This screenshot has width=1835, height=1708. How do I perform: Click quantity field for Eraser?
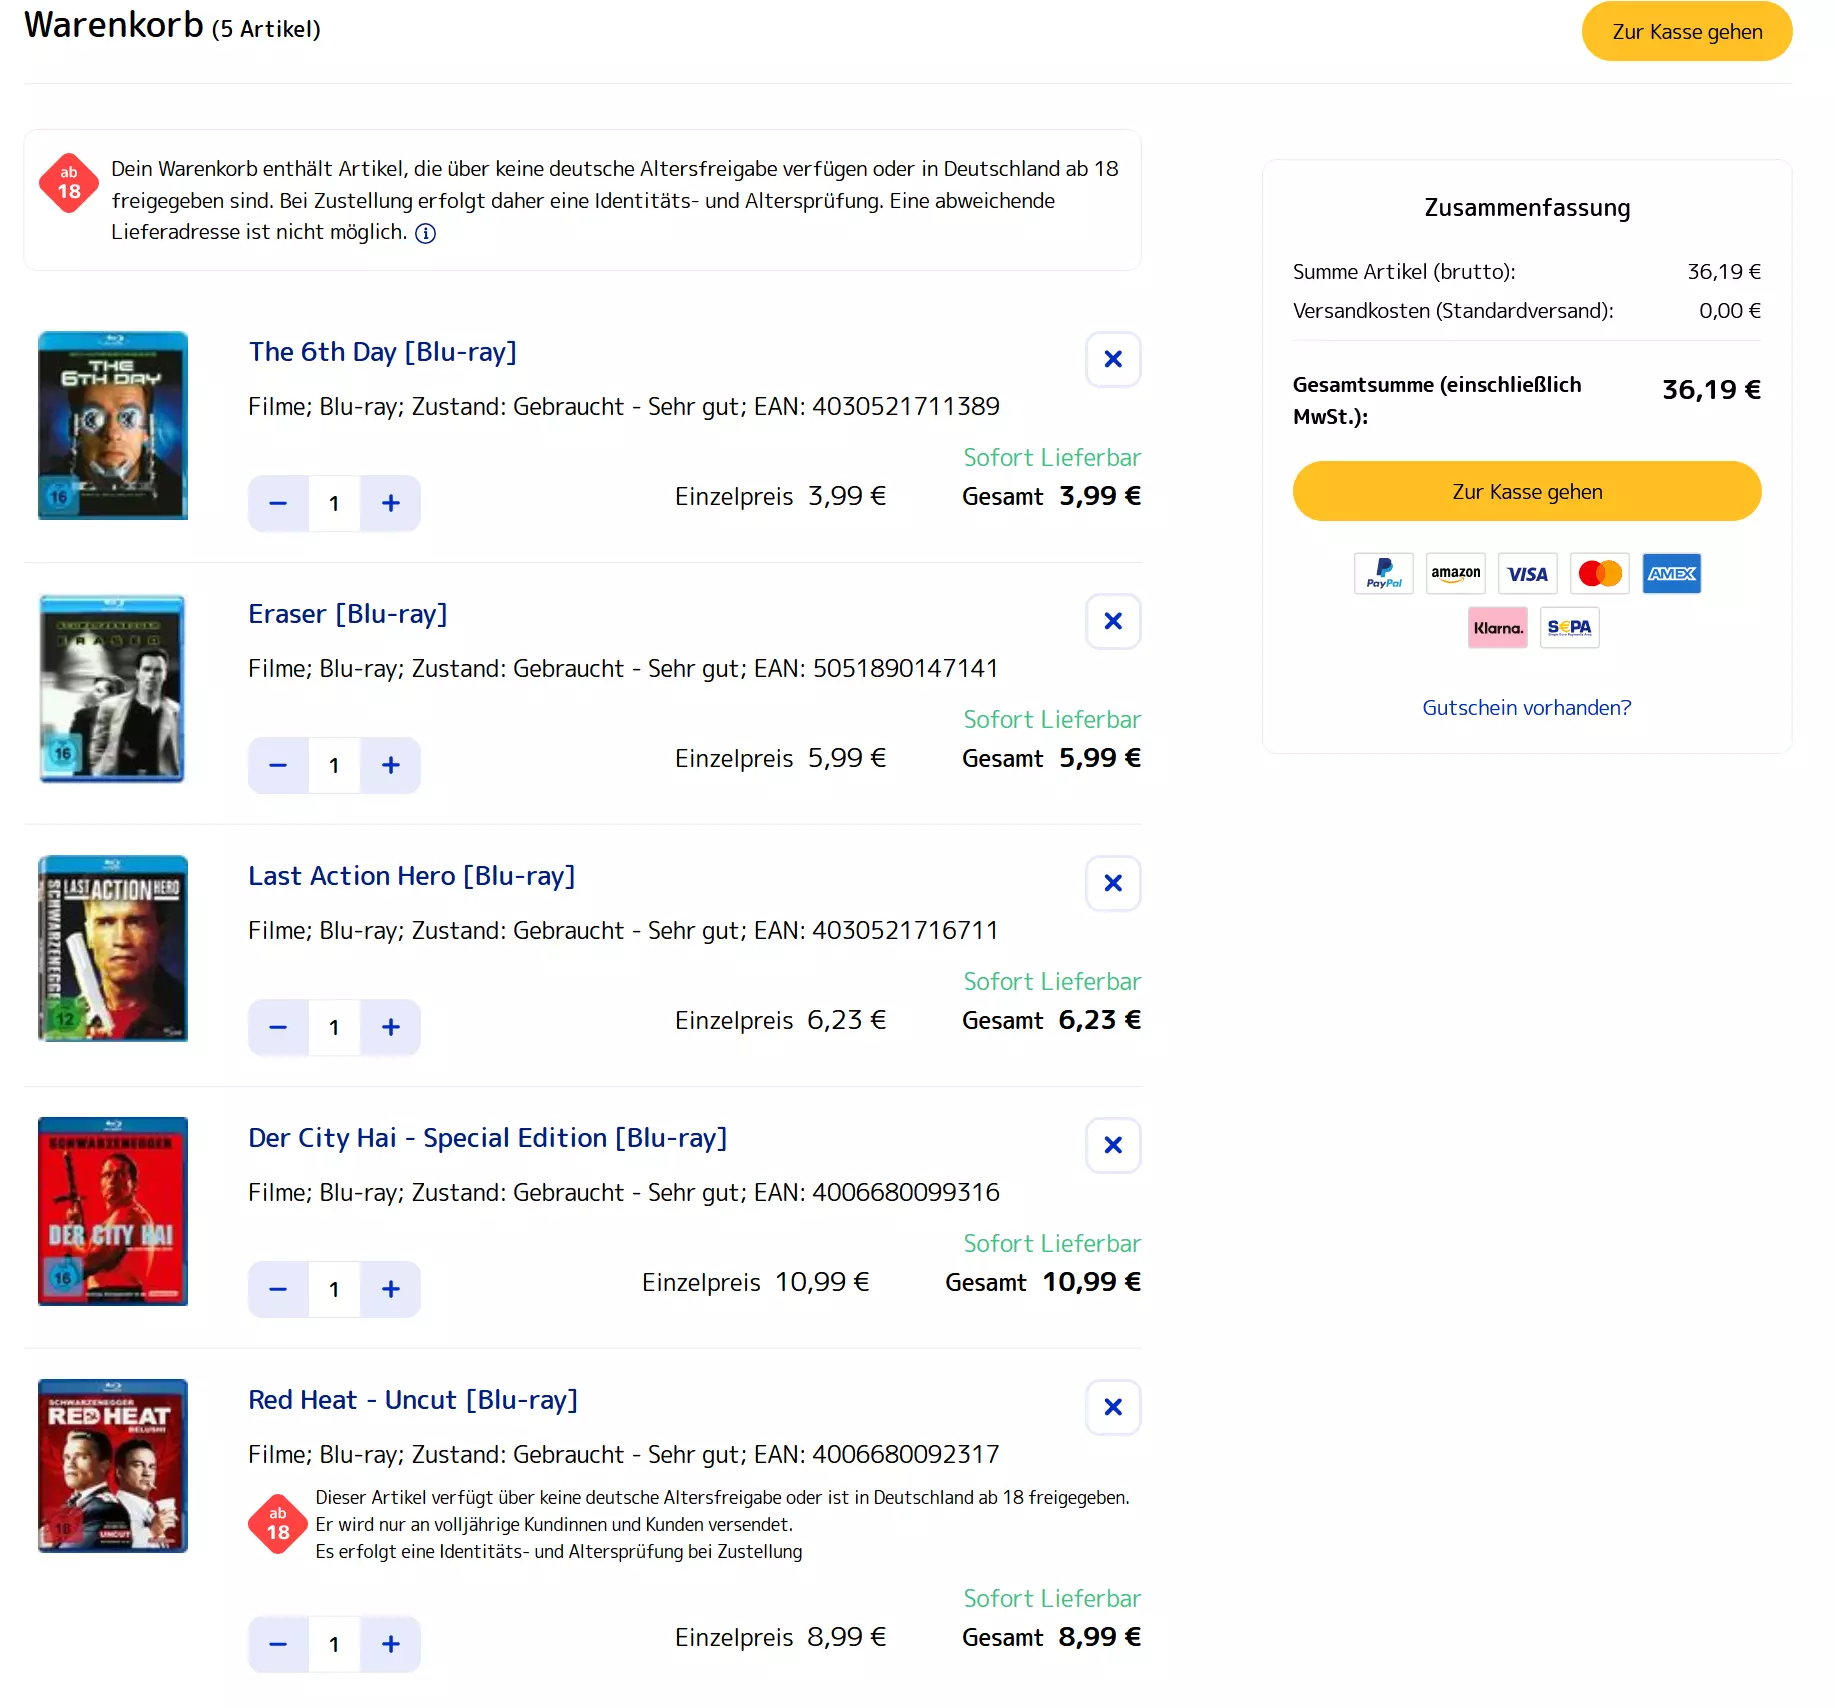coord(334,765)
